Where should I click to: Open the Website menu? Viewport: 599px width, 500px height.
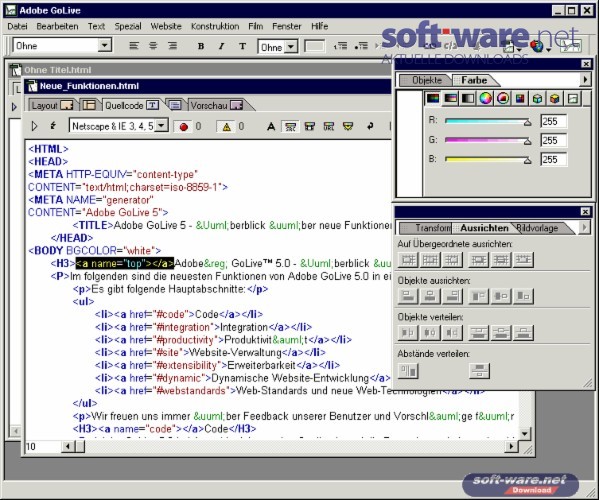click(166, 26)
